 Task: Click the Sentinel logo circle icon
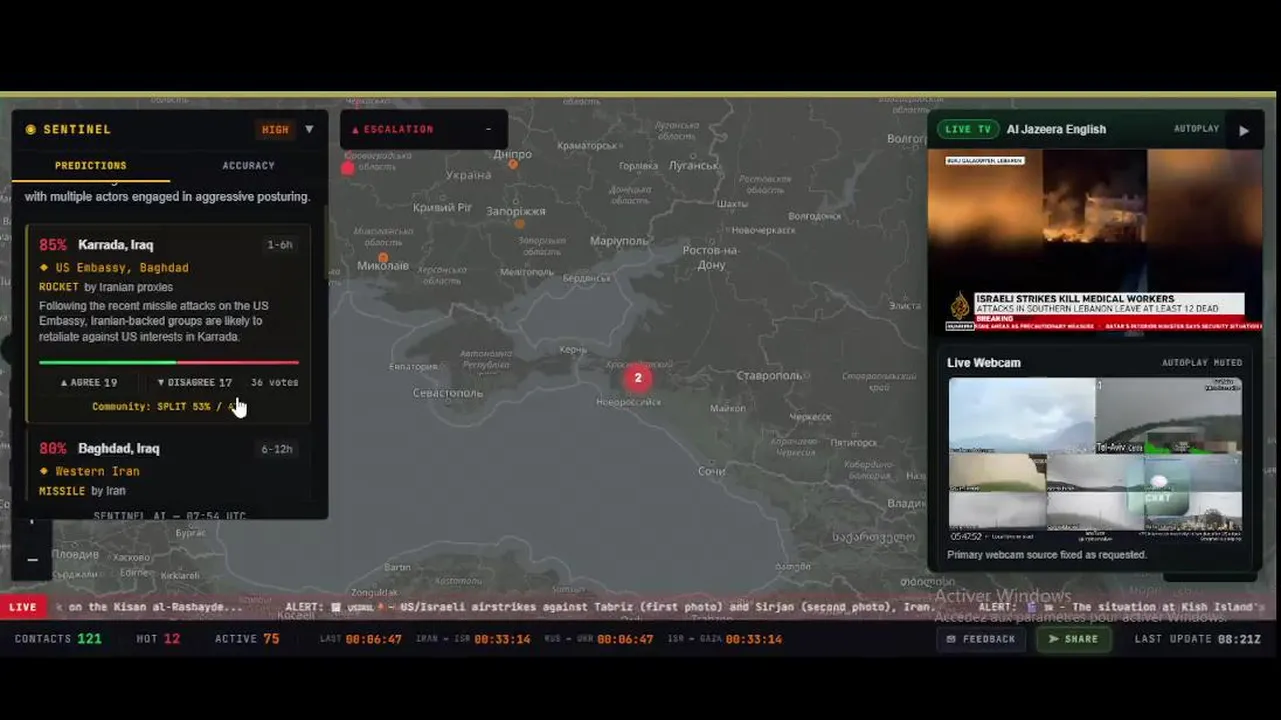(x=31, y=130)
